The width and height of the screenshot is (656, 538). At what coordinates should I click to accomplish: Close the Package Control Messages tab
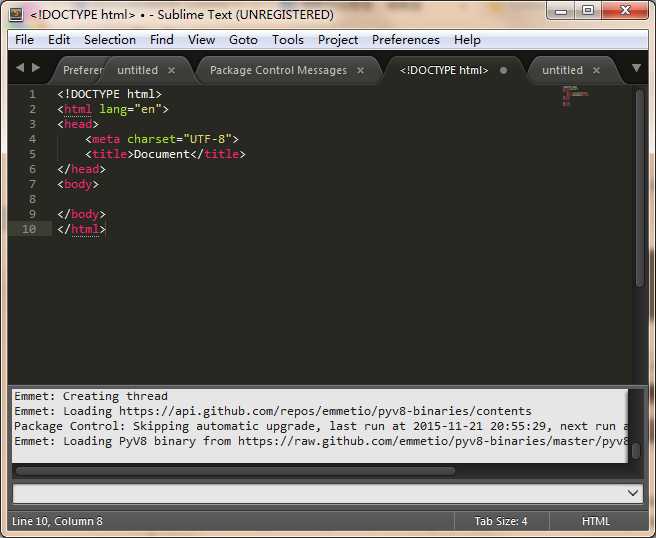[360, 70]
